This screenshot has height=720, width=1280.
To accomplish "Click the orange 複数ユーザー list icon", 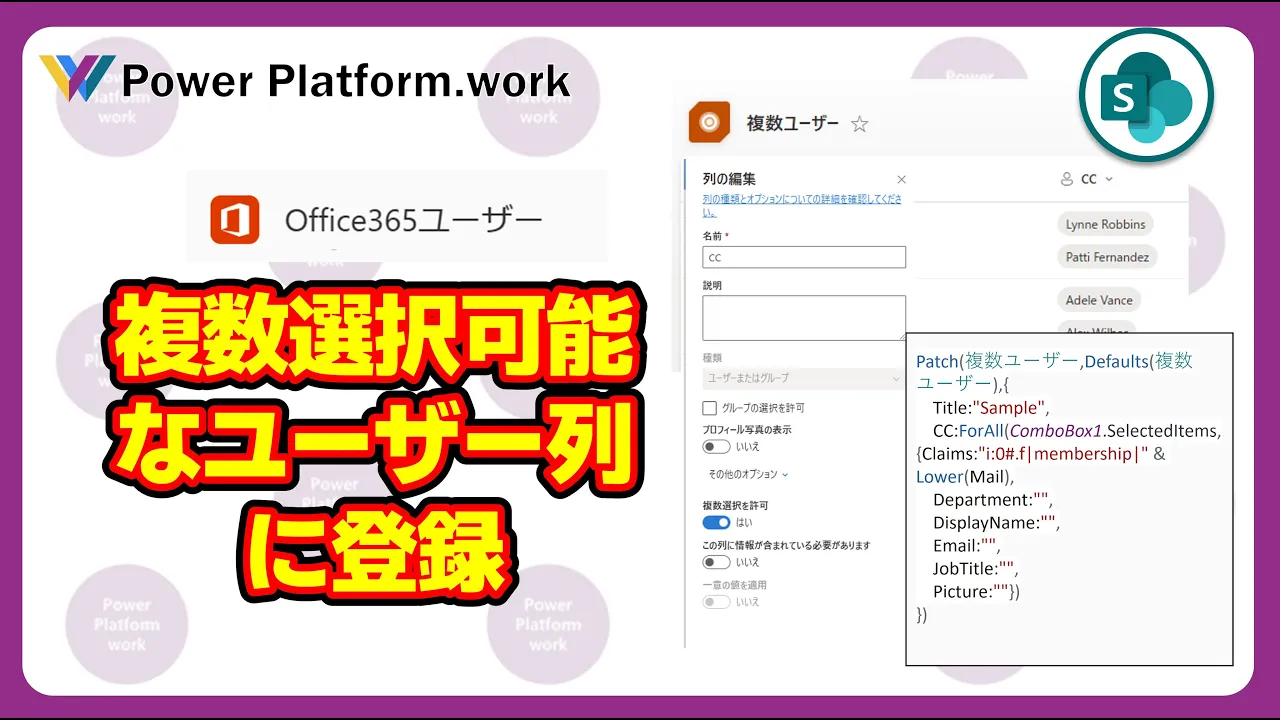I will (x=709, y=123).
